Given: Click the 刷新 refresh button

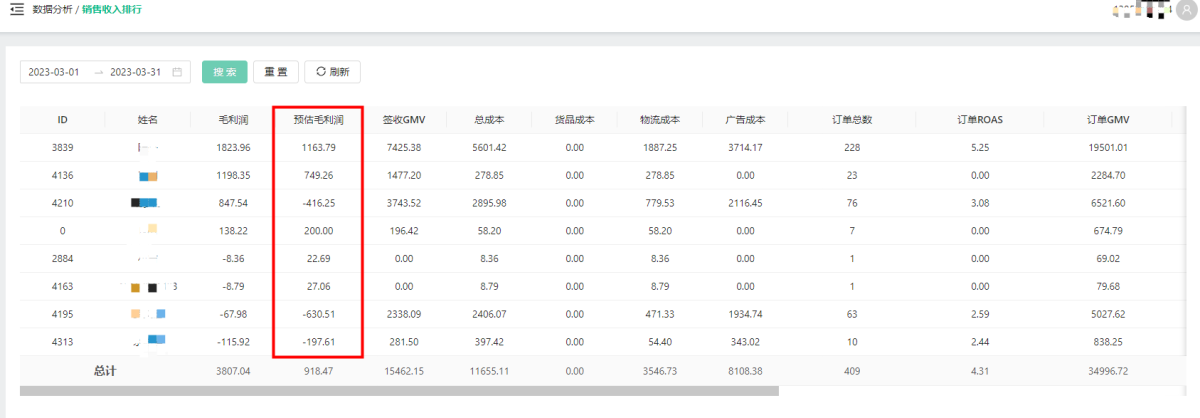Looking at the screenshot, I should click(x=332, y=72).
